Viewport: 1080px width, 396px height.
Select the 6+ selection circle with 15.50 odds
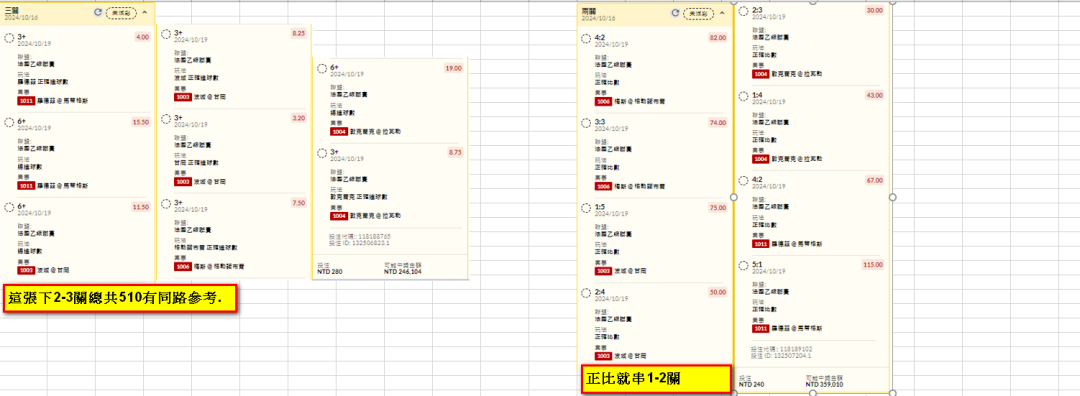click(x=10, y=123)
